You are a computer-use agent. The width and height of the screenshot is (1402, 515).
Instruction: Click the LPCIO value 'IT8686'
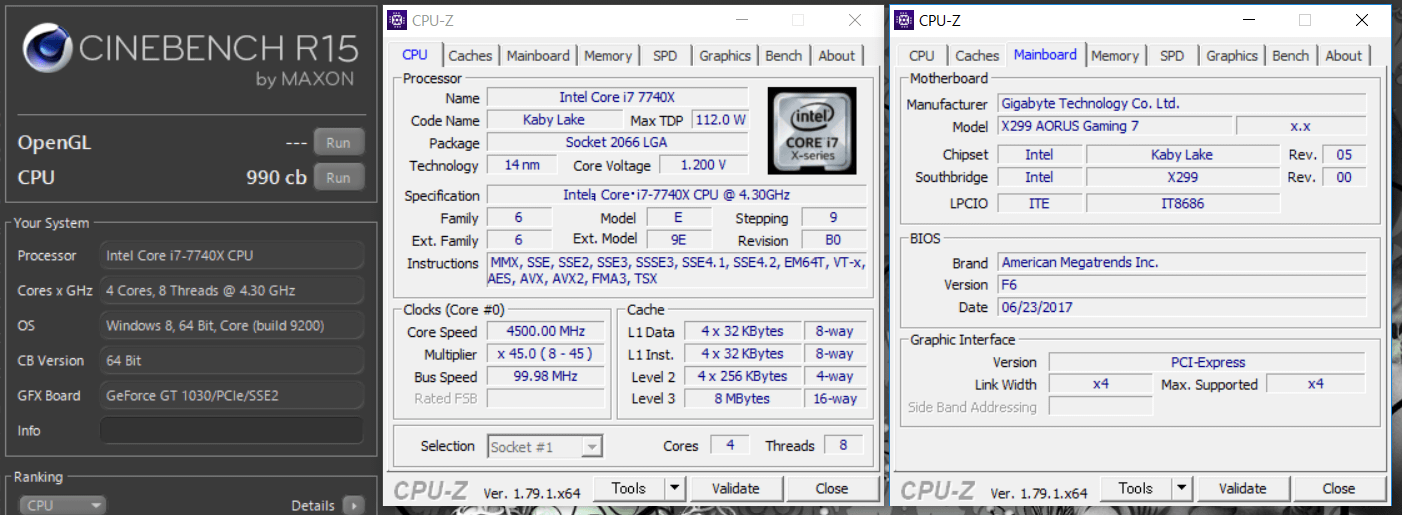[x=1183, y=203]
